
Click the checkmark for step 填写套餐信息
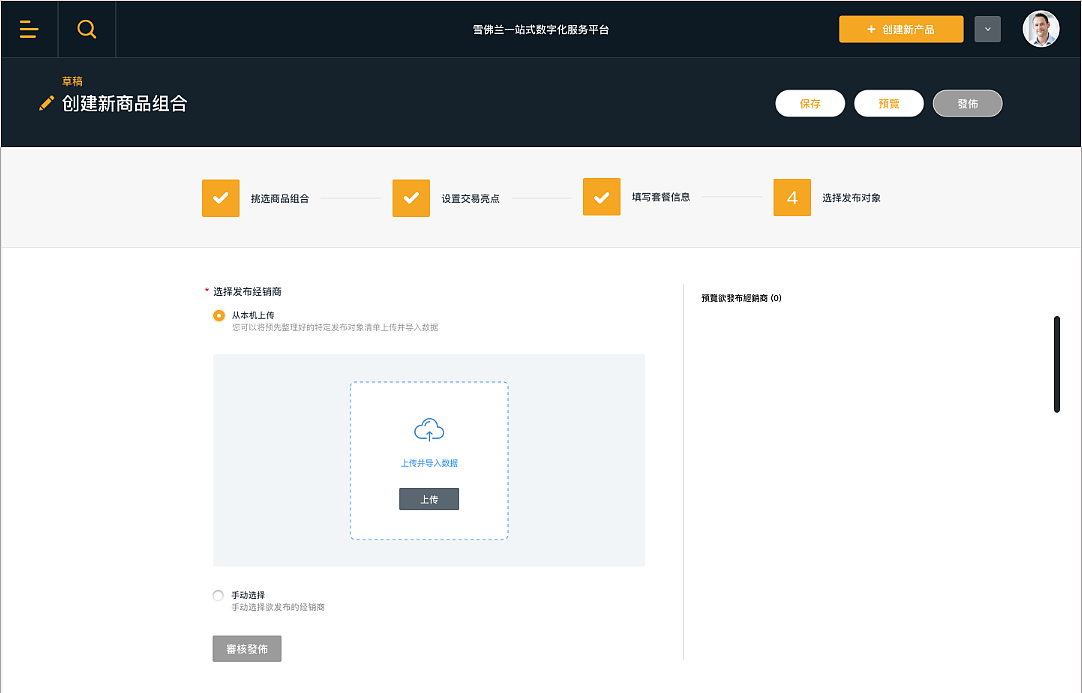(x=601, y=197)
